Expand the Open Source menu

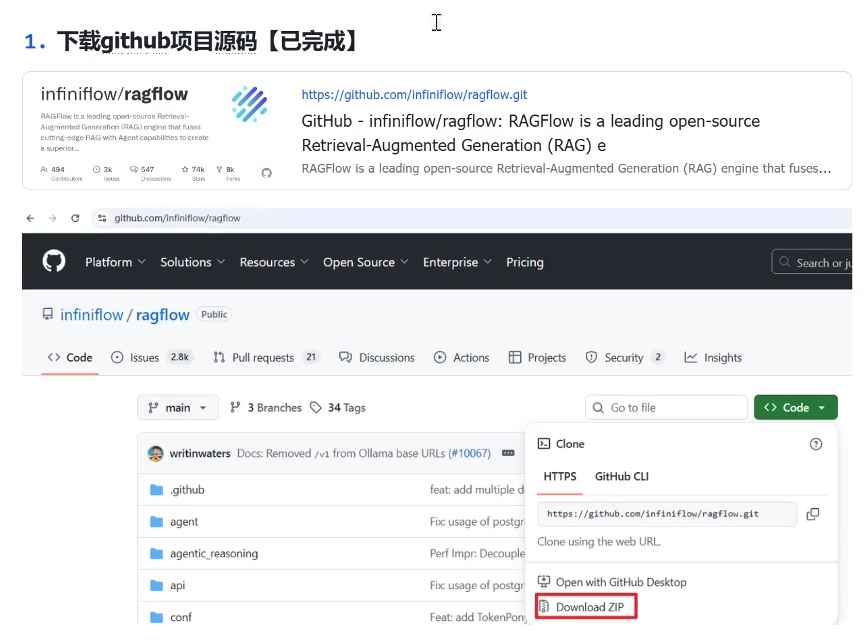pyautogui.click(x=365, y=262)
